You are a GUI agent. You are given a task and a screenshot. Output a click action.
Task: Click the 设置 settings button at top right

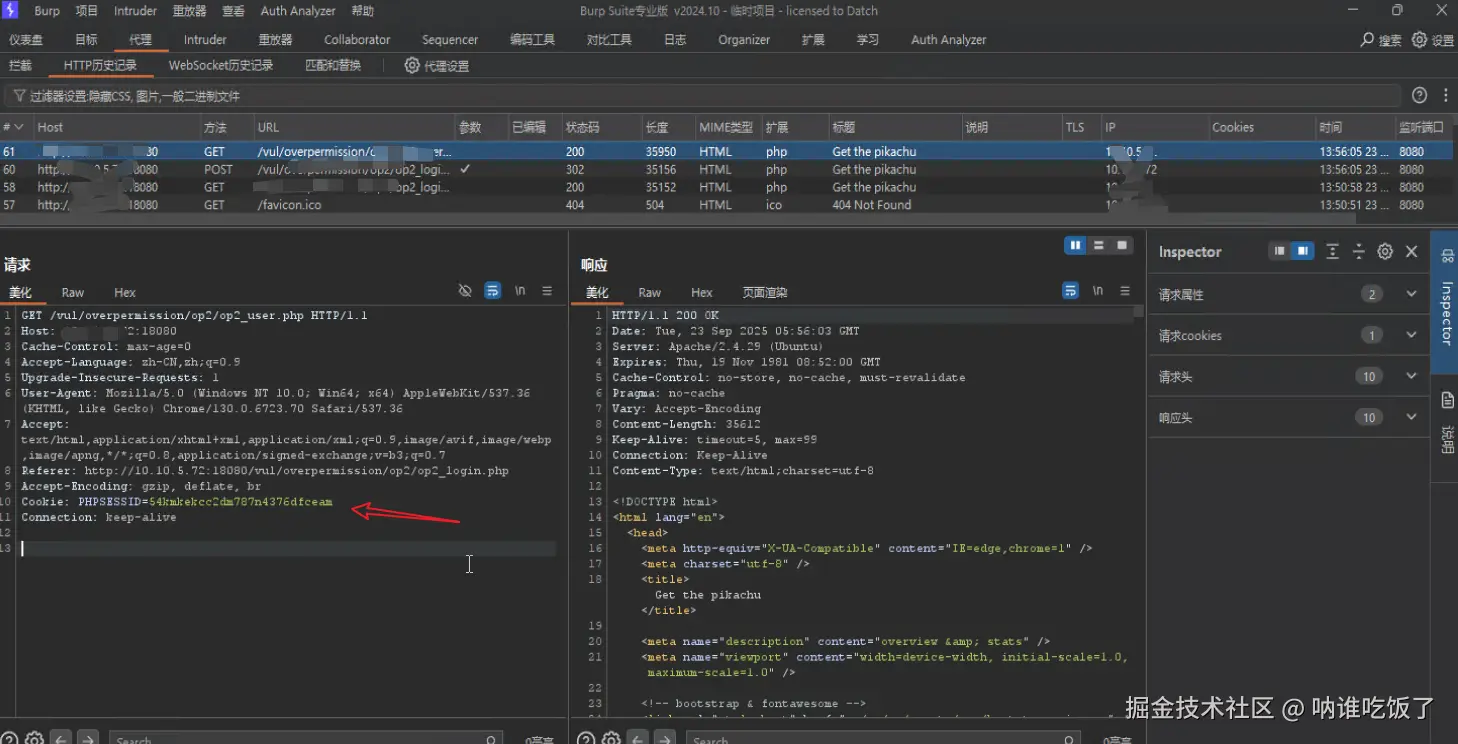point(1432,40)
